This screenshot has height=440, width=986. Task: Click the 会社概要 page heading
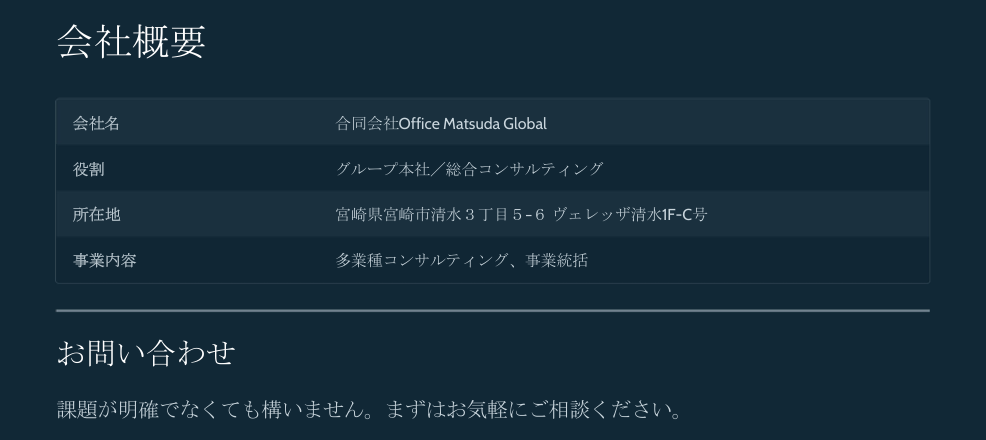pos(131,42)
